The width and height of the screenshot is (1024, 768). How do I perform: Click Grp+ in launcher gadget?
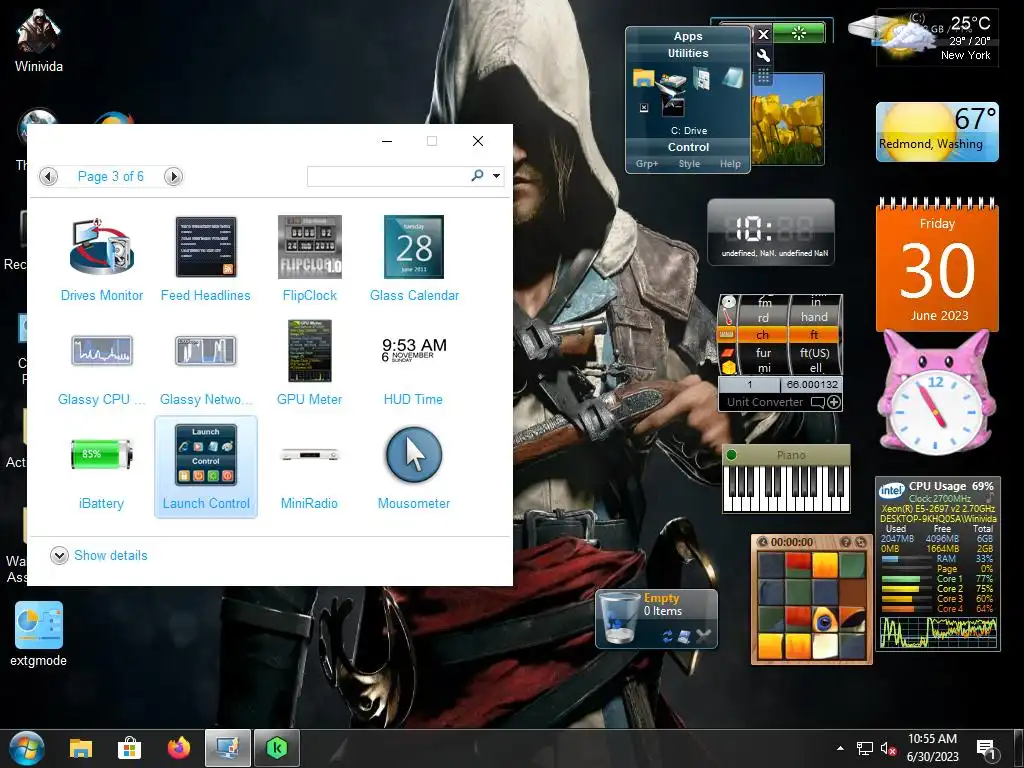pos(647,164)
